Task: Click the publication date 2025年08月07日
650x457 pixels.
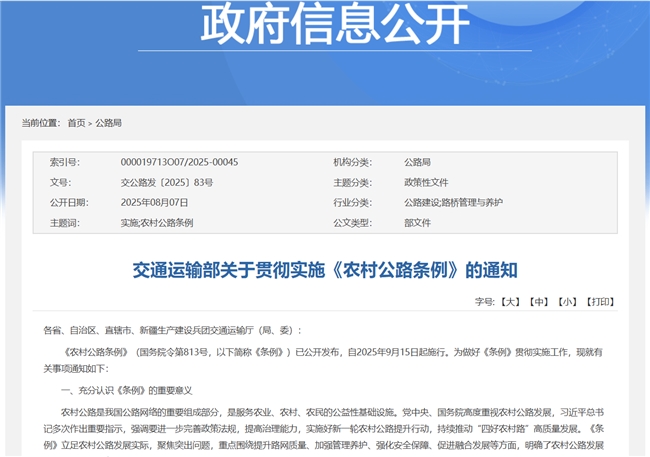Action: coord(153,202)
